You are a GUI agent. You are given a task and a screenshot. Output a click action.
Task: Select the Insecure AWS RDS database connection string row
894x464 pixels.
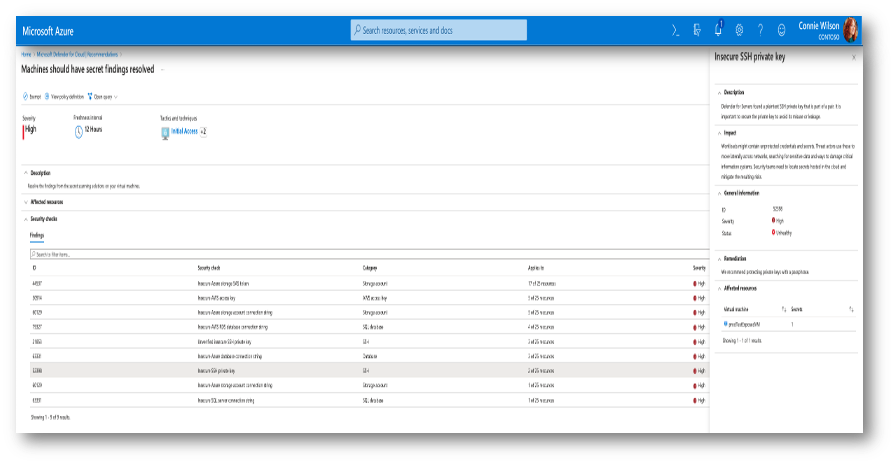pyautogui.click(x=369, y=327)
